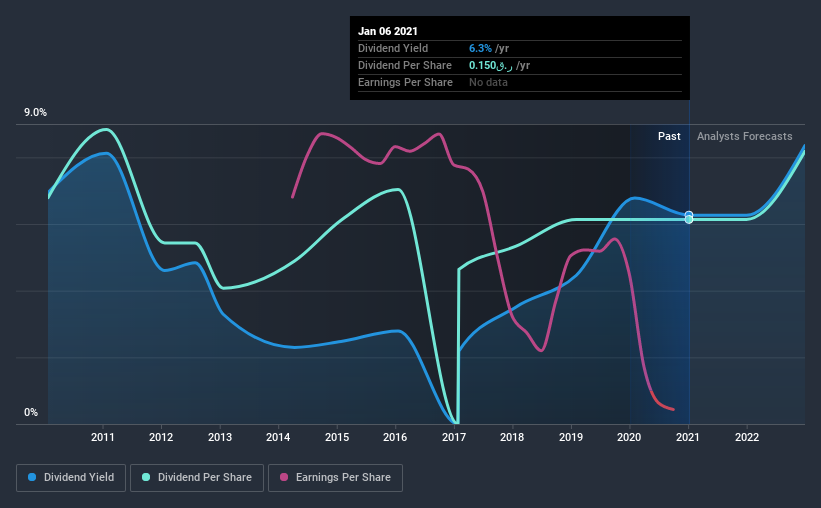821x508 pixels.
Task: Select the 2019 x-axis label
Action: (x=571, y=437)
